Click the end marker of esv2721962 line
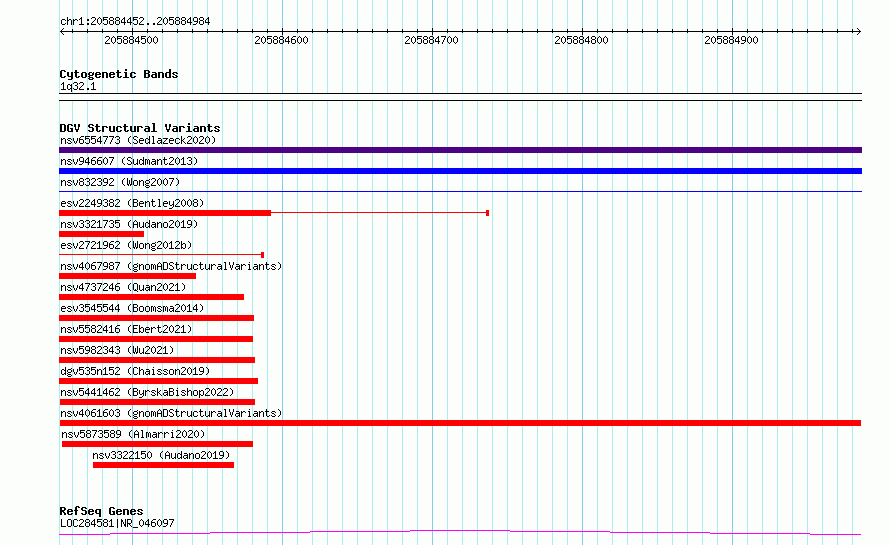This screenshot has width=890, height=545. coord(262,255)
